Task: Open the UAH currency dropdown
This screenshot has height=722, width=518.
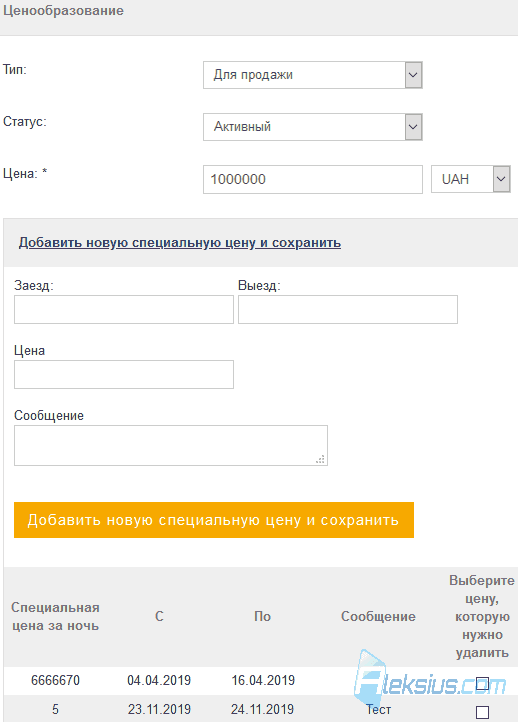Action: pyautogui.click(x=471, y=179)
